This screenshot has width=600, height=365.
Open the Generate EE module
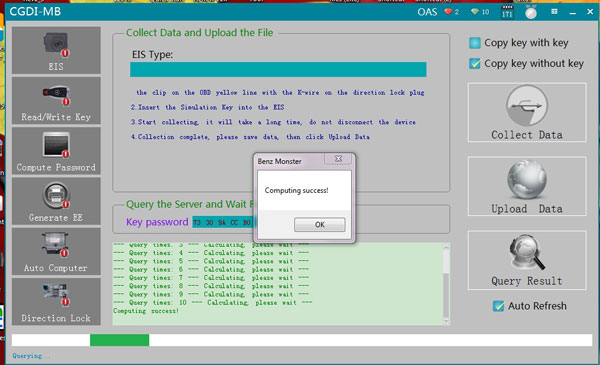click(x=56, y=201)
